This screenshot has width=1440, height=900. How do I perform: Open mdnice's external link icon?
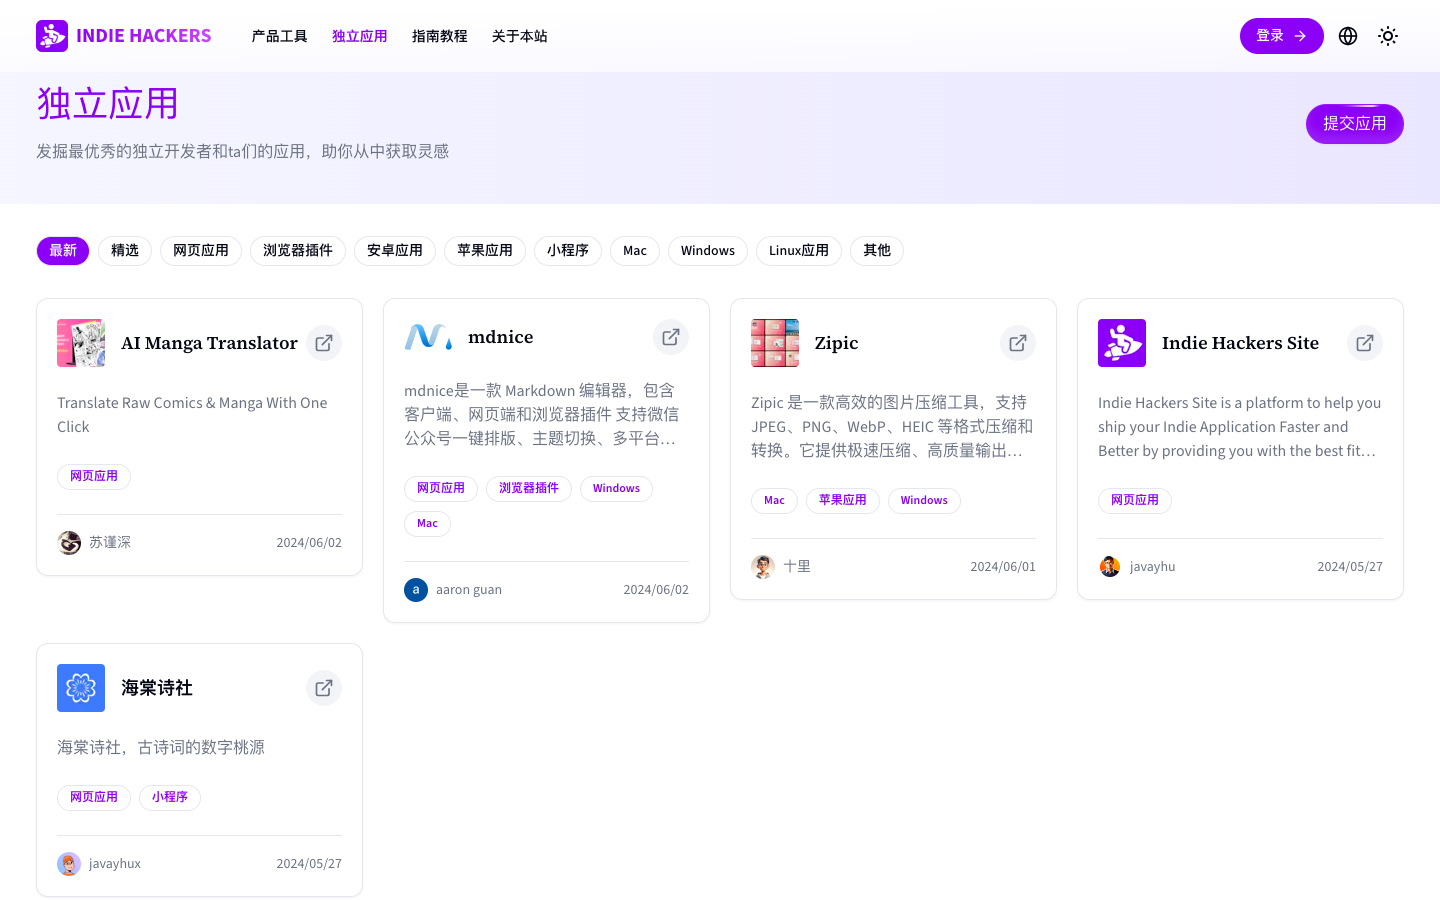[670, 337]
